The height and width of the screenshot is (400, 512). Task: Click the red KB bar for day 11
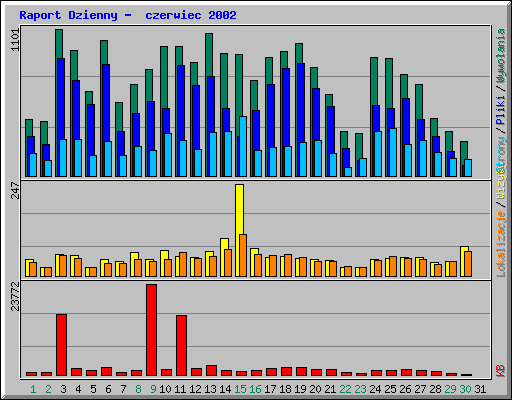(181, 346)
